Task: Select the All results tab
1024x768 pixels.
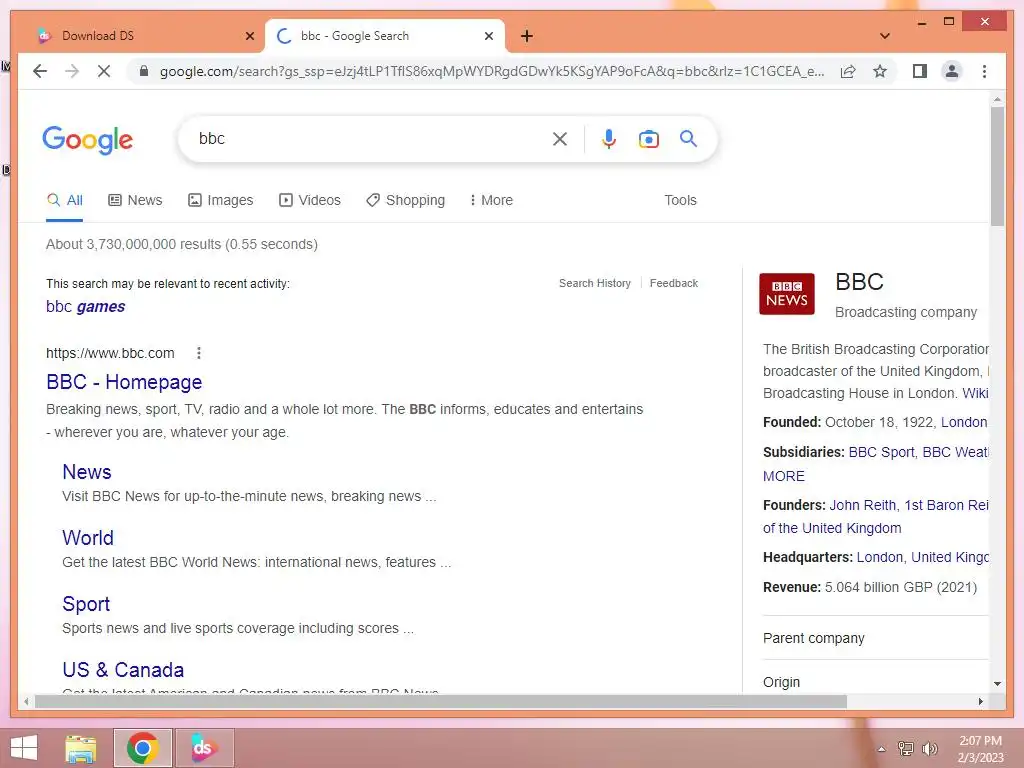Action: pyautogui.click(x=65, y=200)
